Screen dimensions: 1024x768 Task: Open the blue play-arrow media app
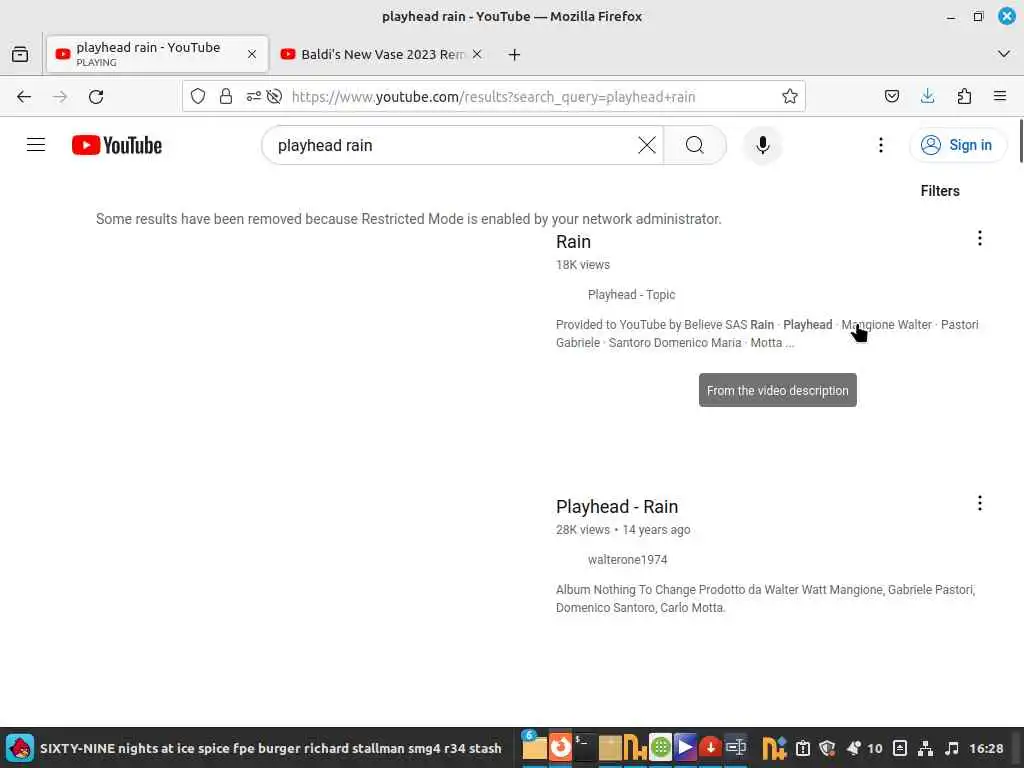click(685, 747)
